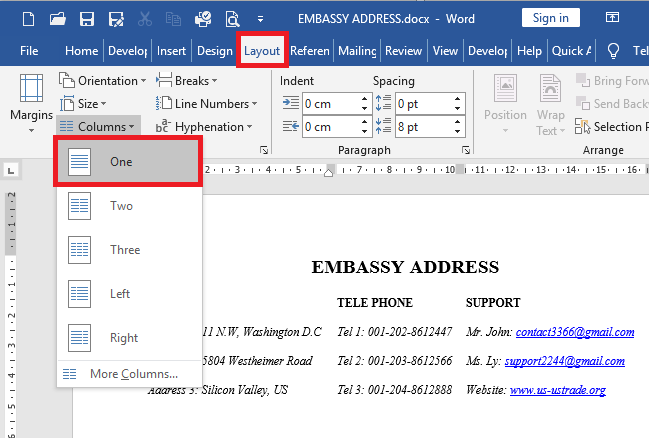Click the Spacing After 8 pt field
The width and height of the screenshot is (649, 438).
tap(423, 127)
